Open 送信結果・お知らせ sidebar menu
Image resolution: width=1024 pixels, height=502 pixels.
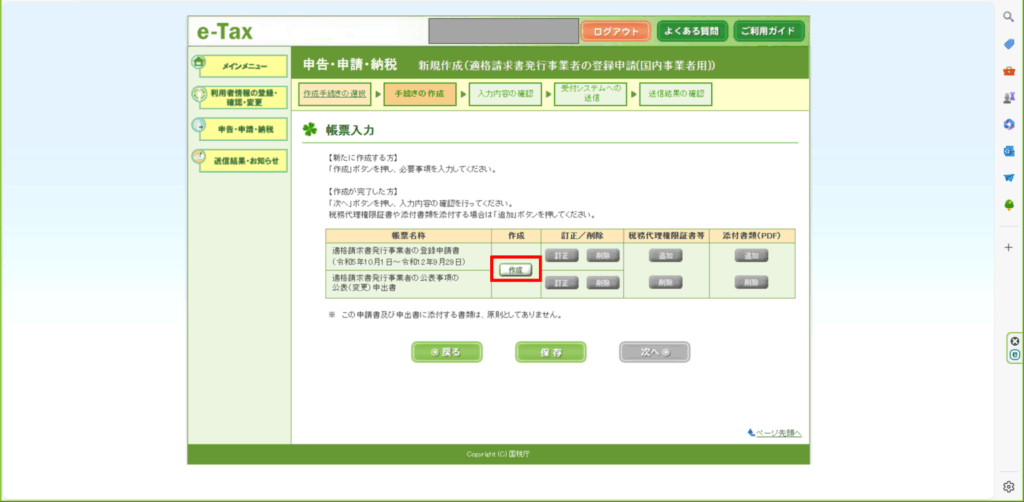244,161
